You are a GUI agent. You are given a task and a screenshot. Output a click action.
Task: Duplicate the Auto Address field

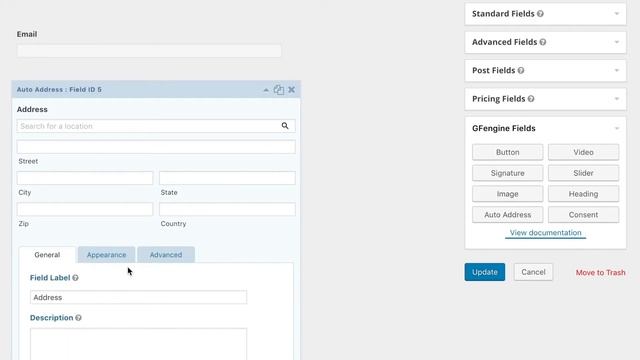click(x=279, y=90)
